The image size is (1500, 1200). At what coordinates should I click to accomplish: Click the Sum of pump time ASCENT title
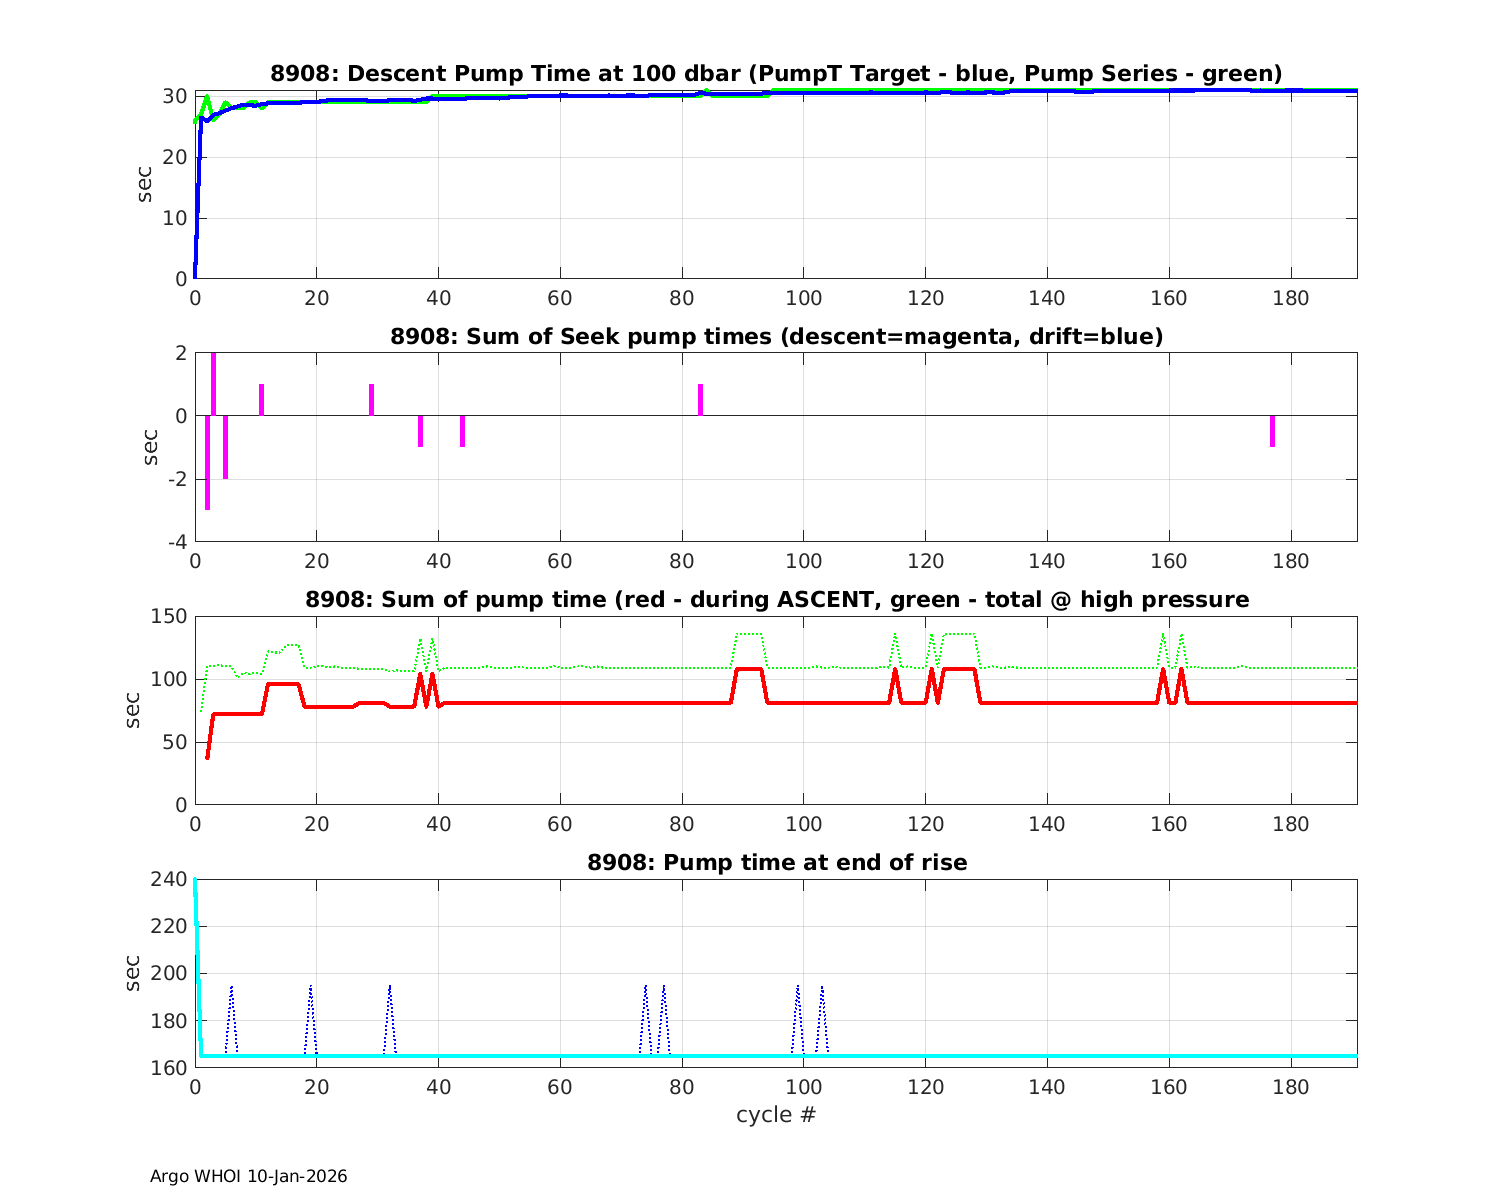[776, 600]
